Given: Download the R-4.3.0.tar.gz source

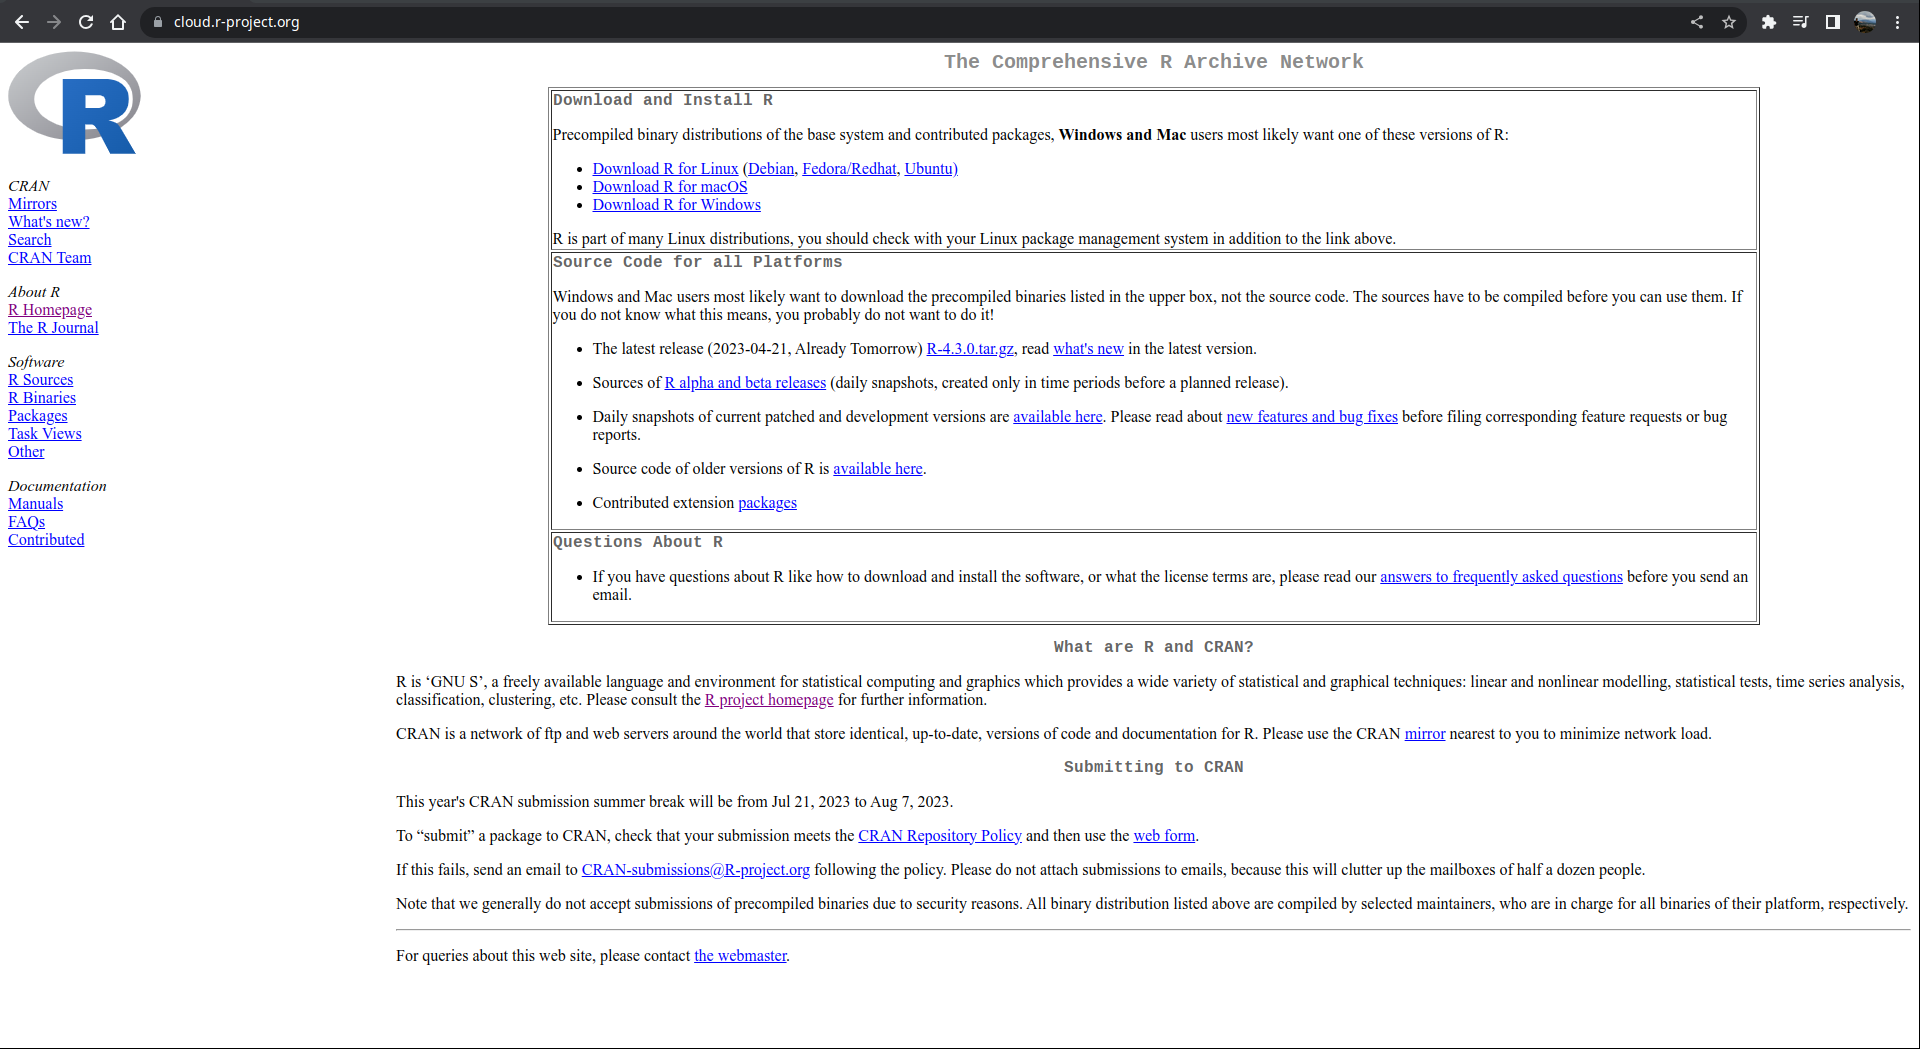Looking at the screenshot, I should click(x=970, y=349).
